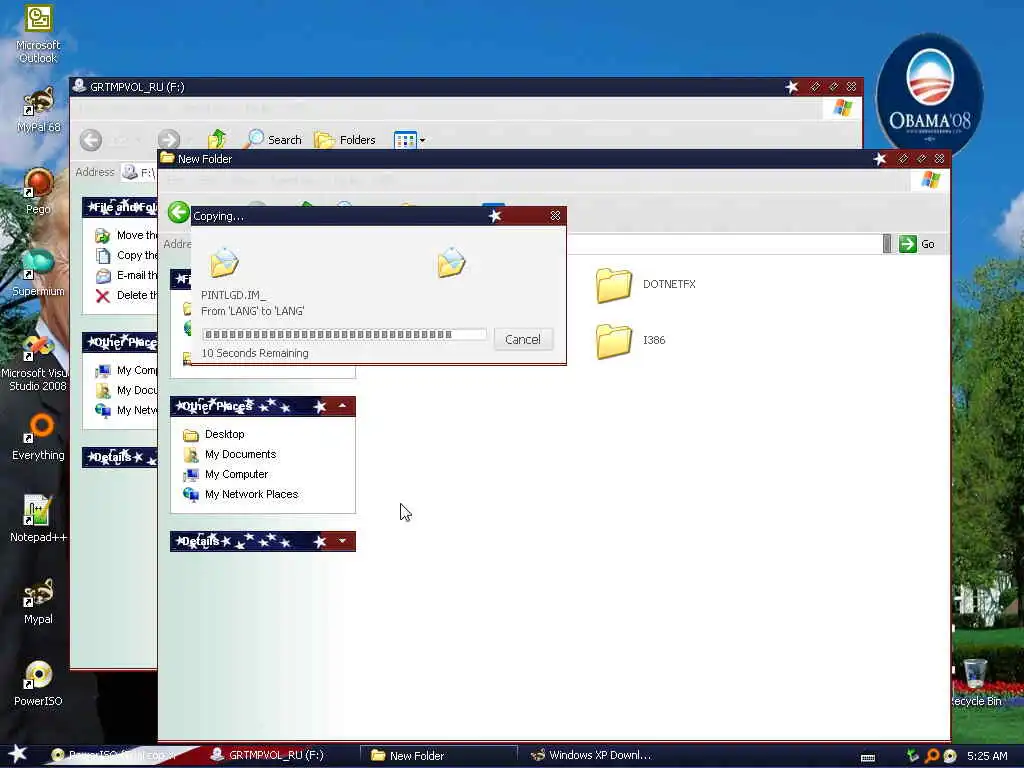Go up one folder level in GRTMPVOL_RU window

(217, 139)
